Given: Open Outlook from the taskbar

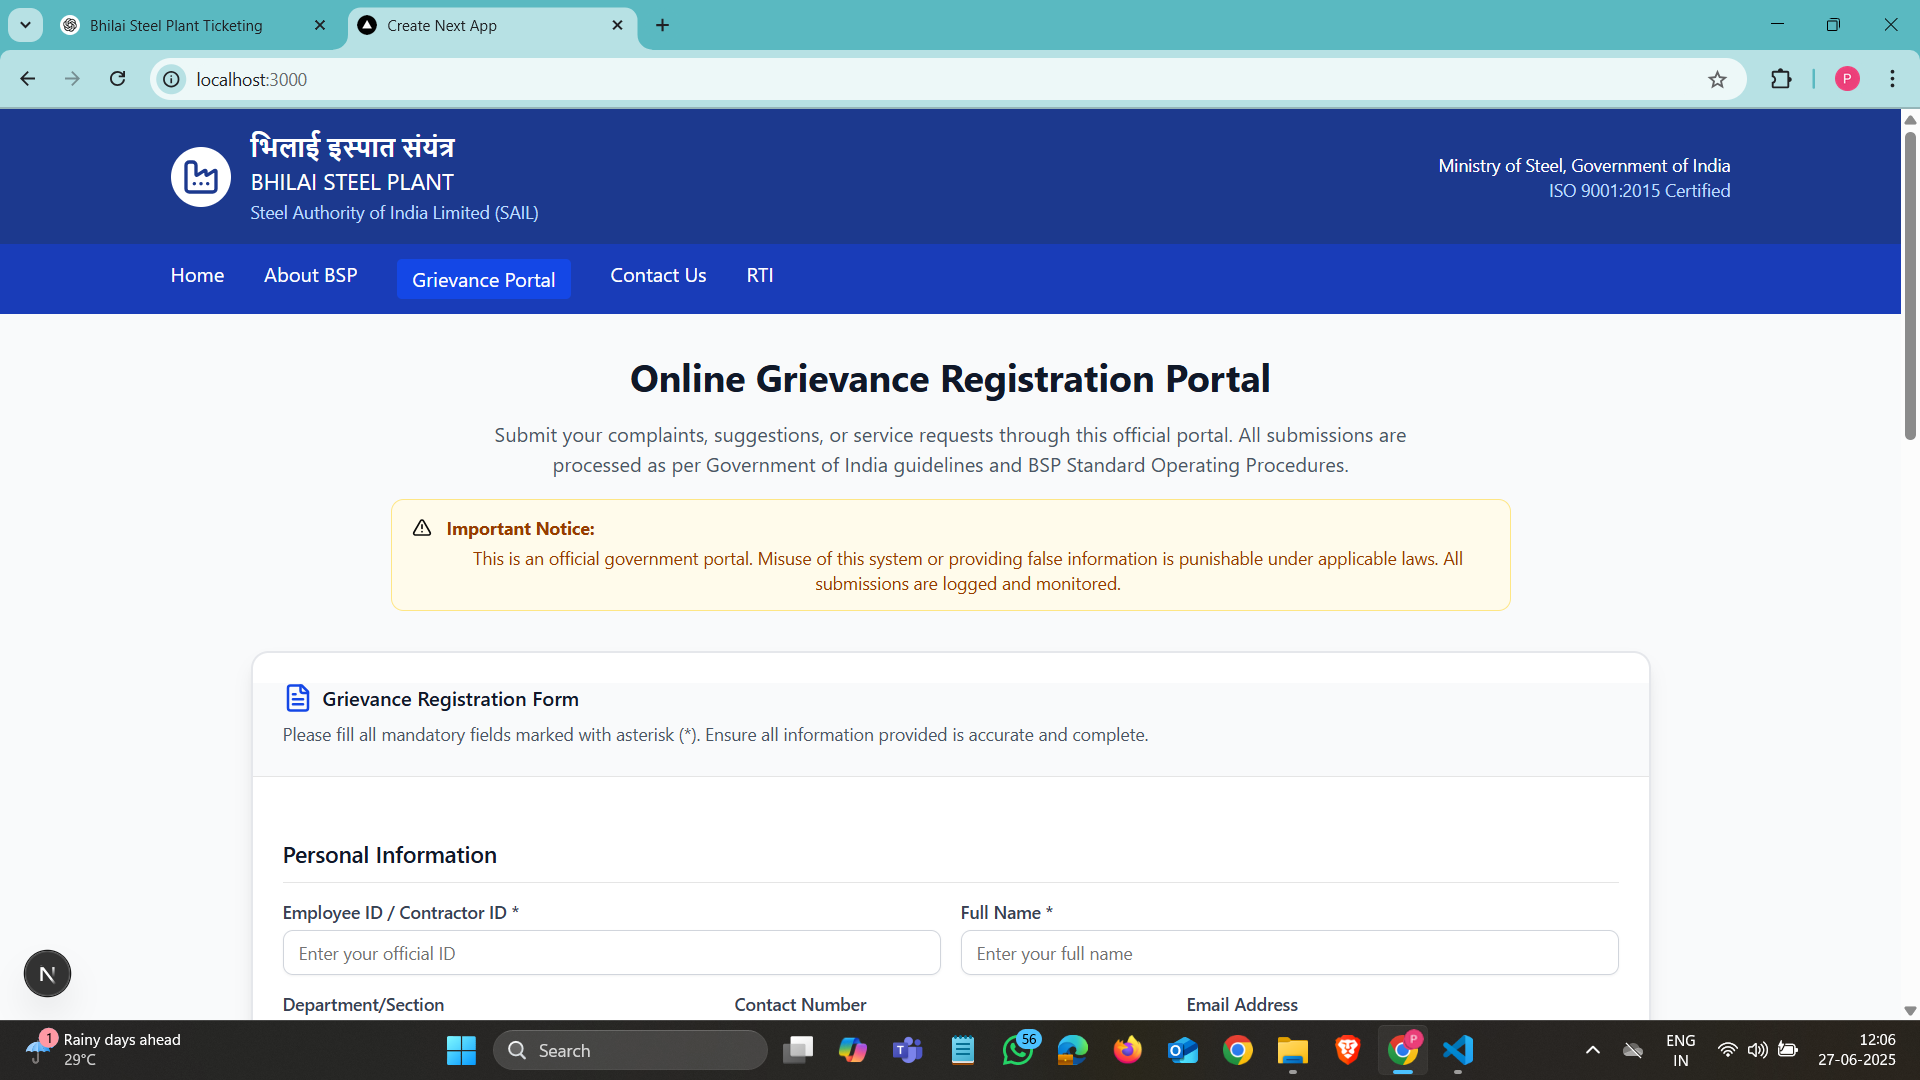Looking at the screenshot, I should click(x=1183, y=1050).
